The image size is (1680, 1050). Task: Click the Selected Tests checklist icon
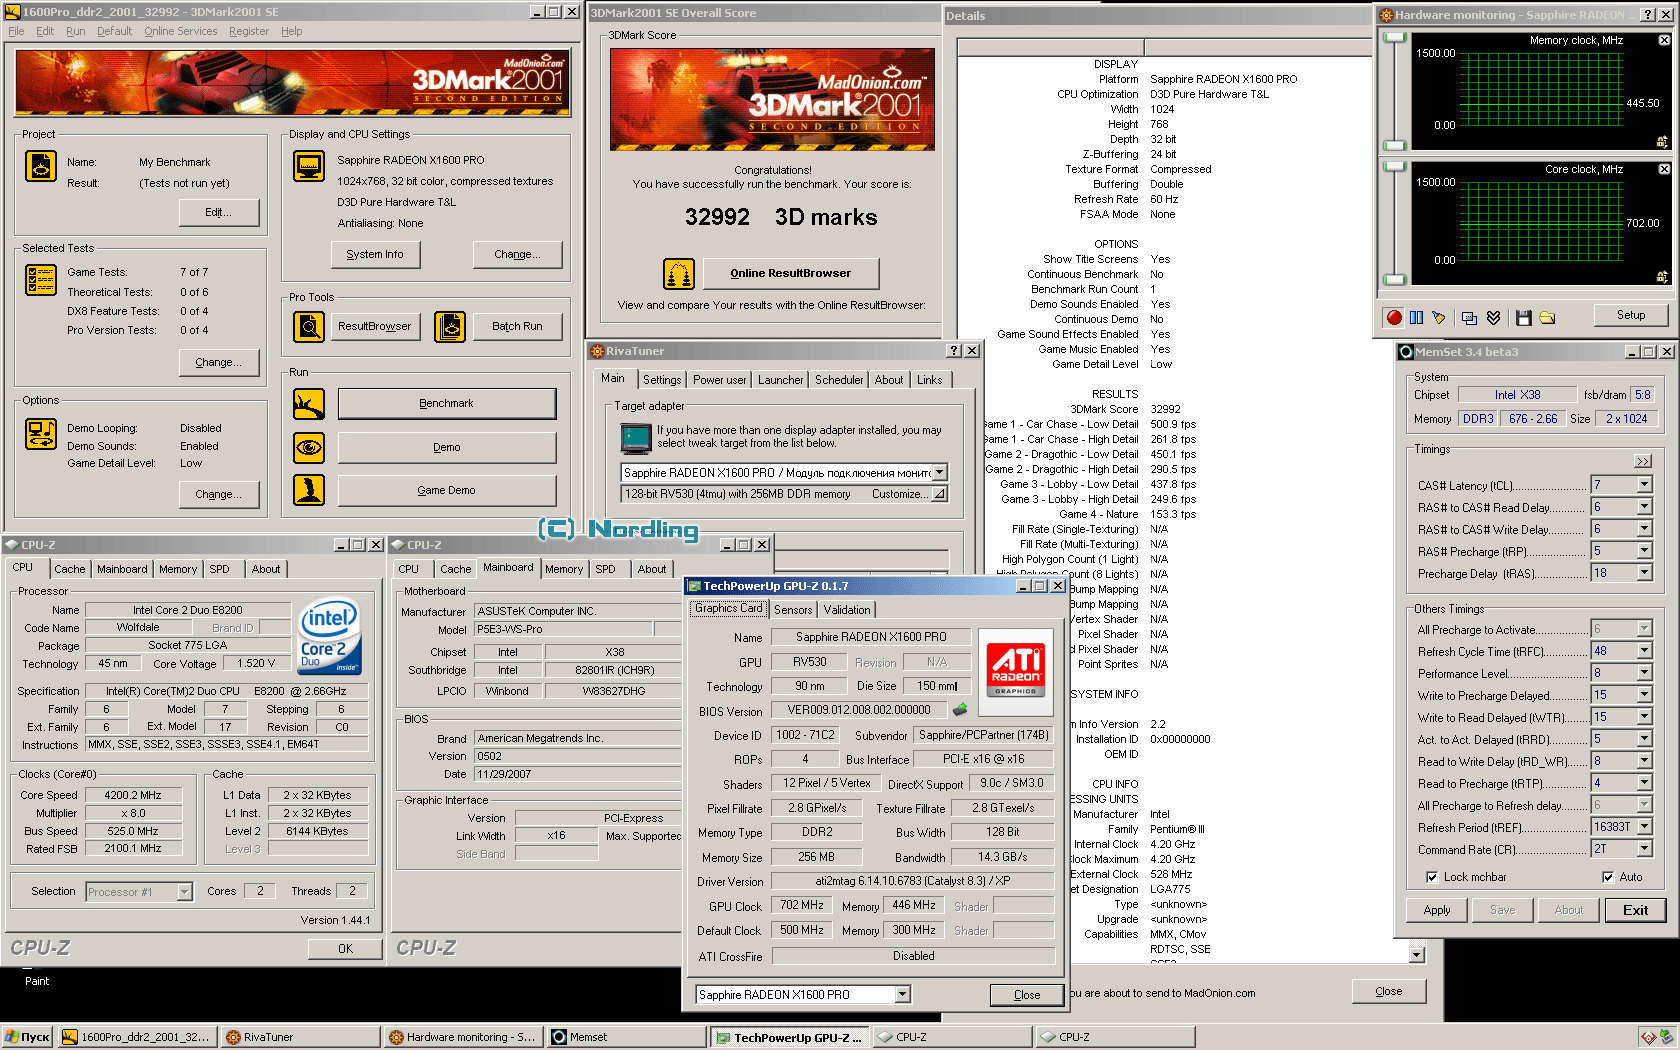coord(41,280)
